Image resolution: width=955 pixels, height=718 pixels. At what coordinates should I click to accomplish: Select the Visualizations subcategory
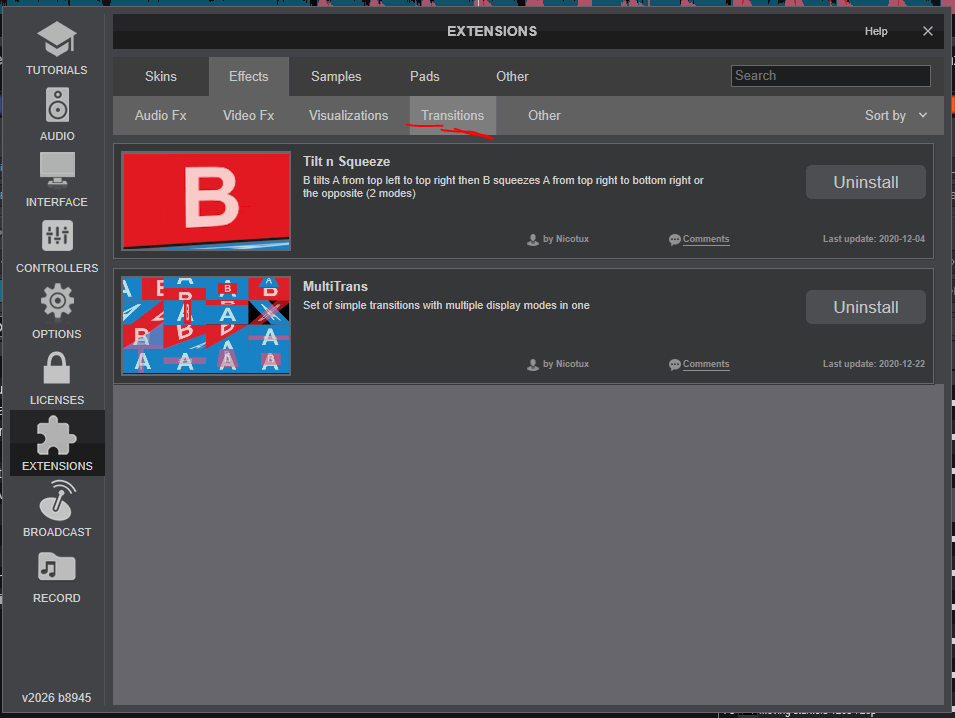point(348,116)
